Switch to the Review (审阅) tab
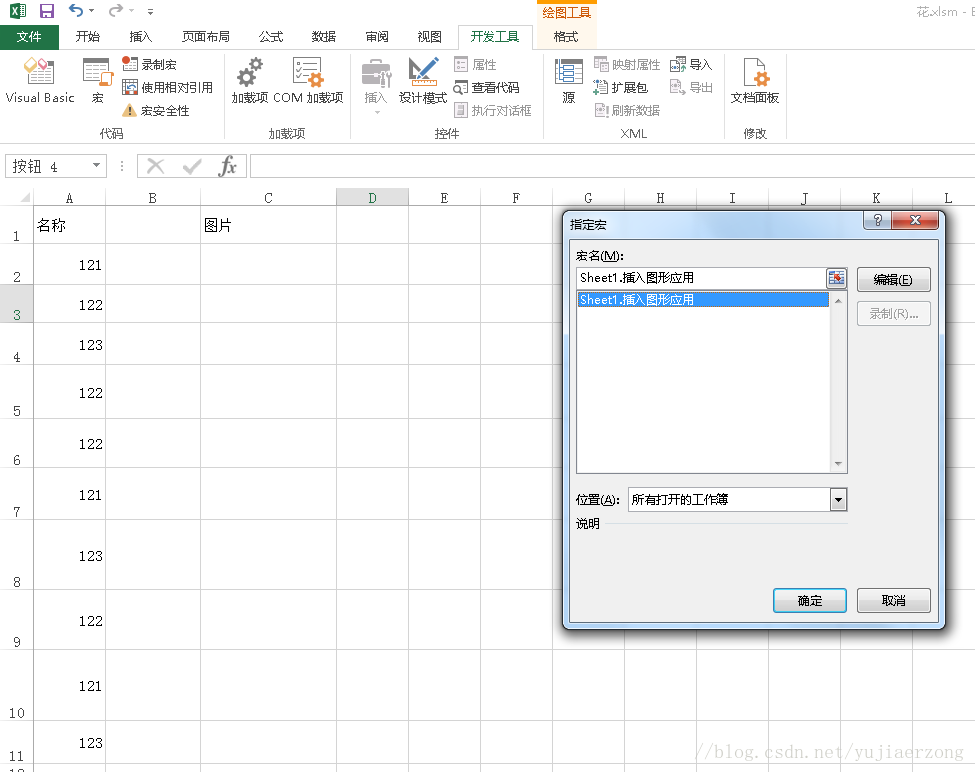This screenshot has height=772, width=975. pyautogui.click(x=377, y=37)
